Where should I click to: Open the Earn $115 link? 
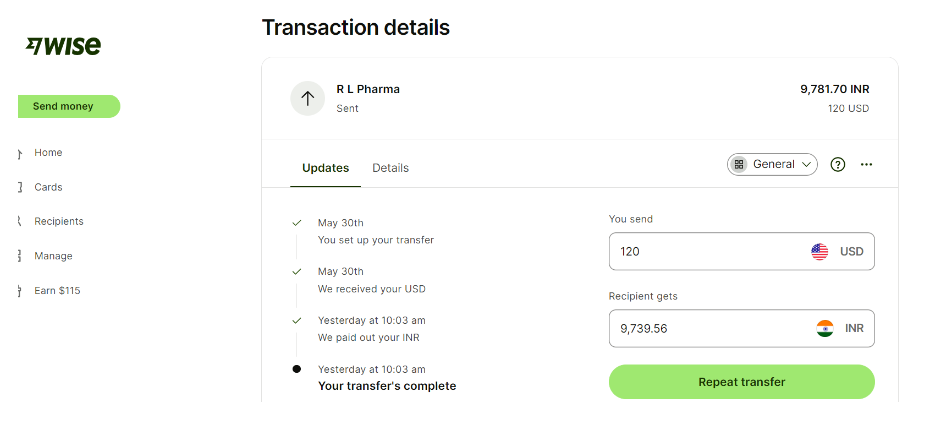(57, 290)
